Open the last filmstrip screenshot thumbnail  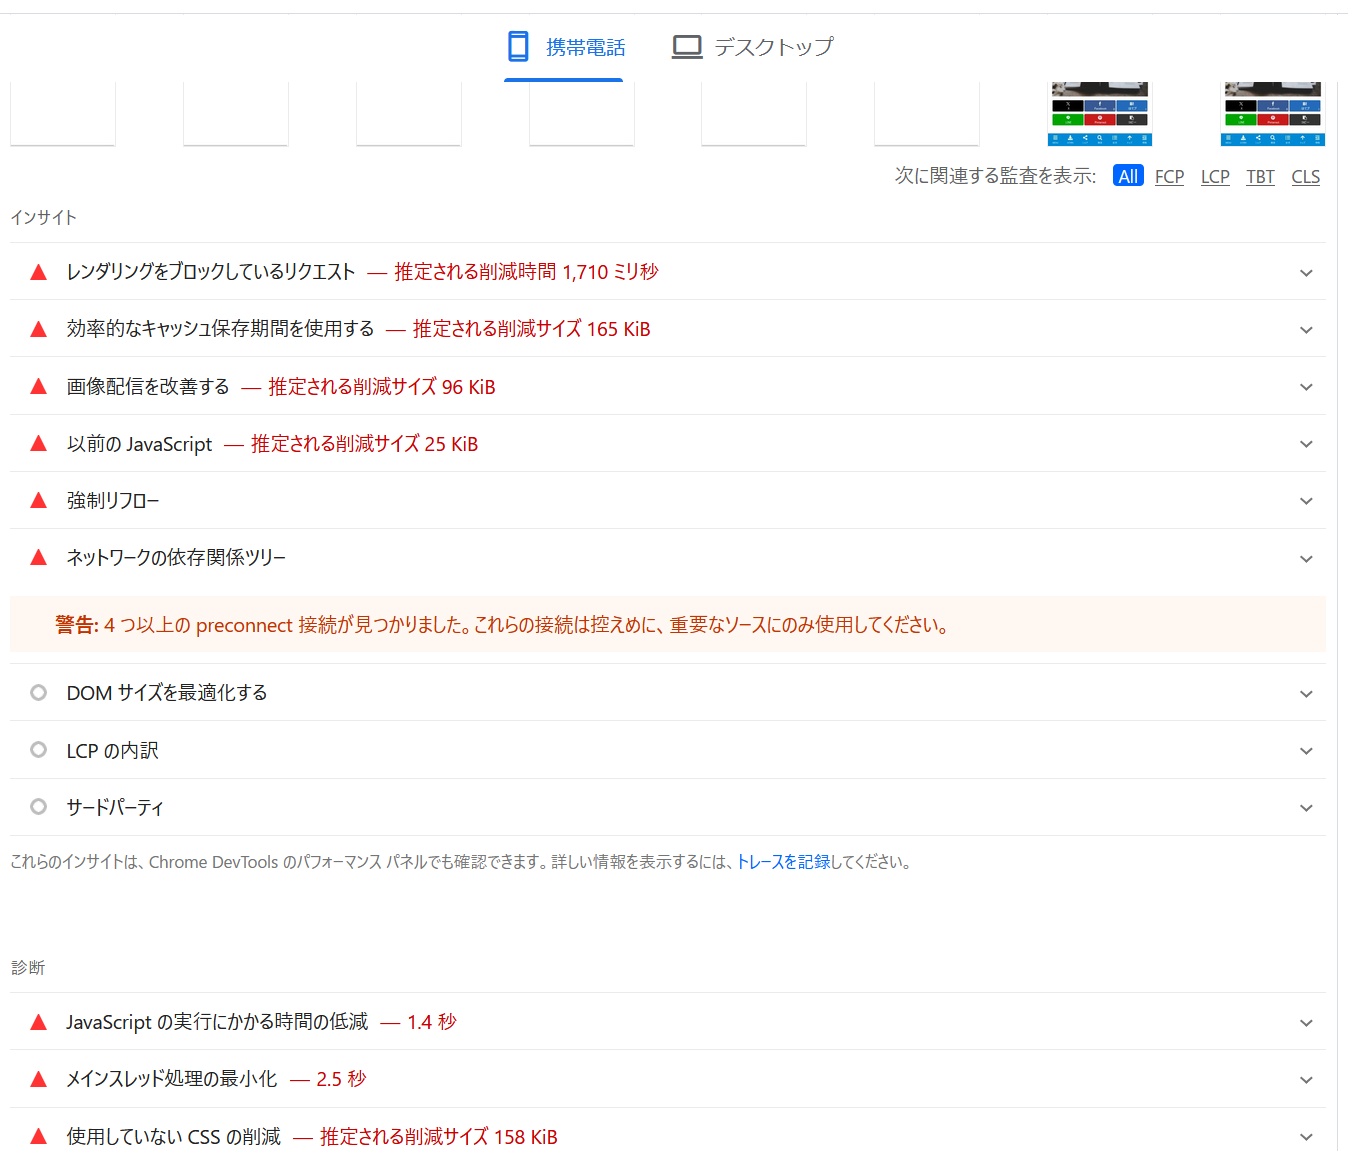coord(1272,114)
